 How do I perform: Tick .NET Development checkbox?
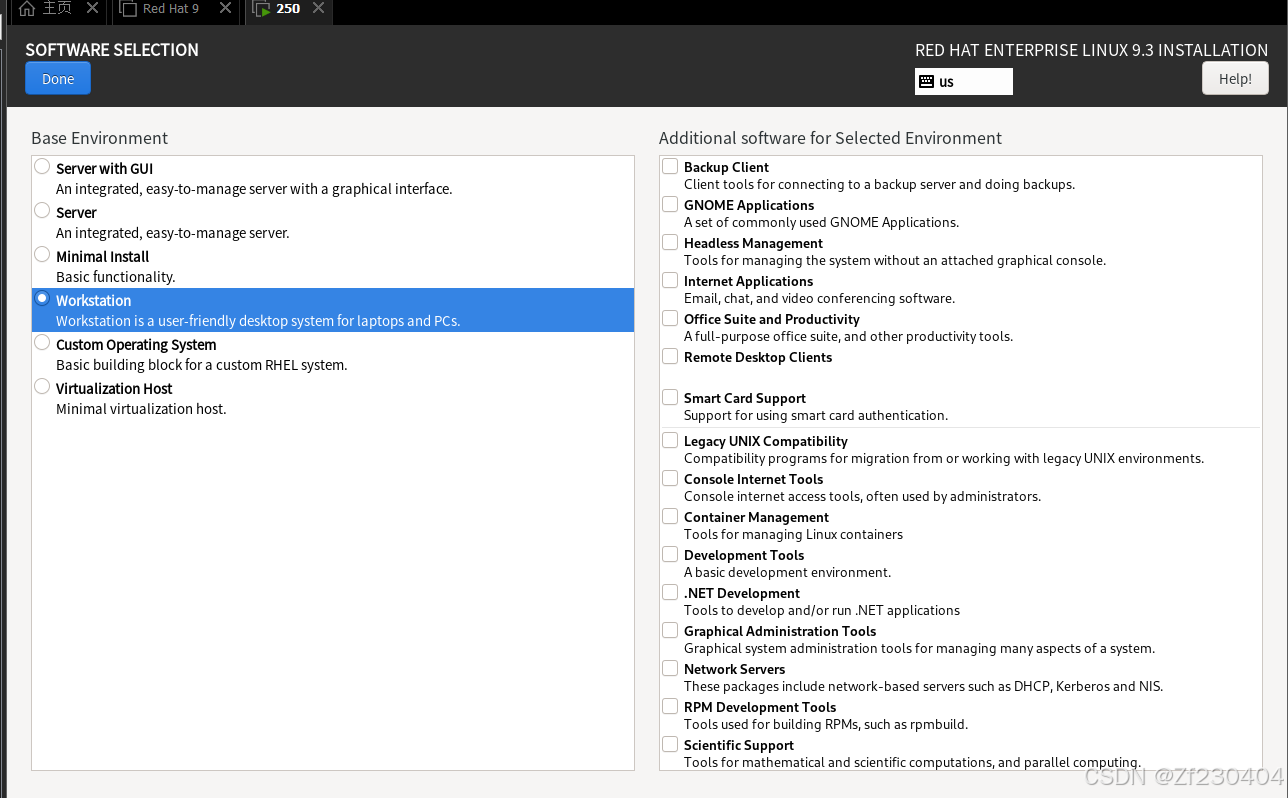point(670,592)
